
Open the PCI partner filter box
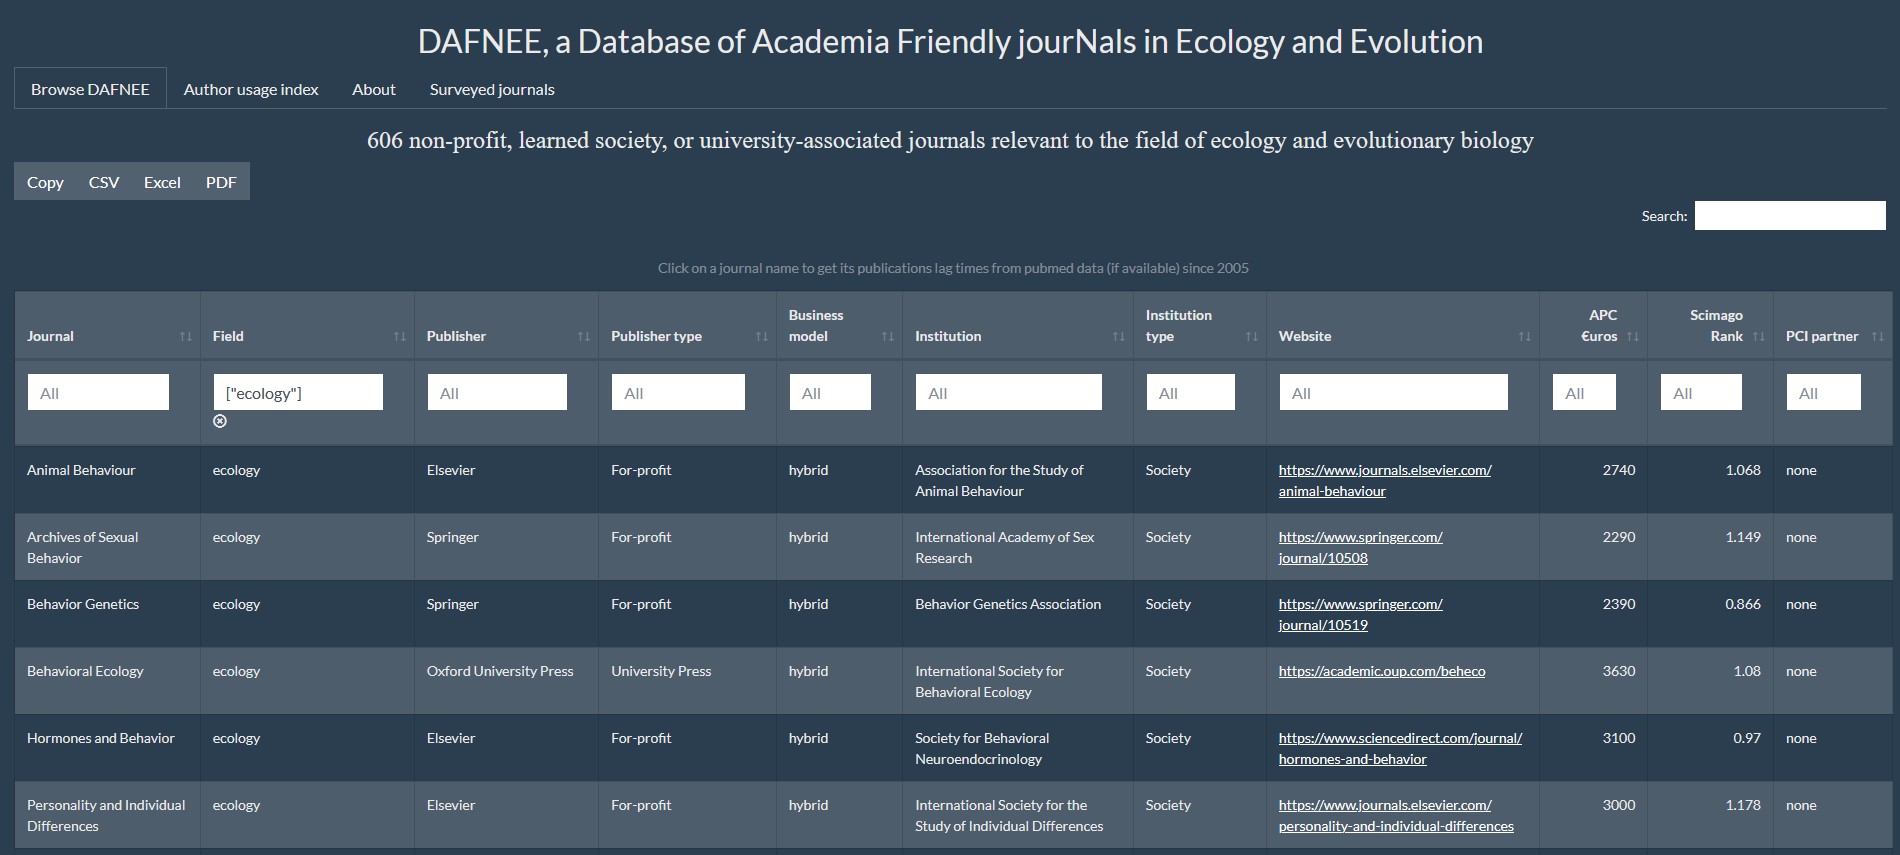pyautogui.click(x=1823, y=392)
